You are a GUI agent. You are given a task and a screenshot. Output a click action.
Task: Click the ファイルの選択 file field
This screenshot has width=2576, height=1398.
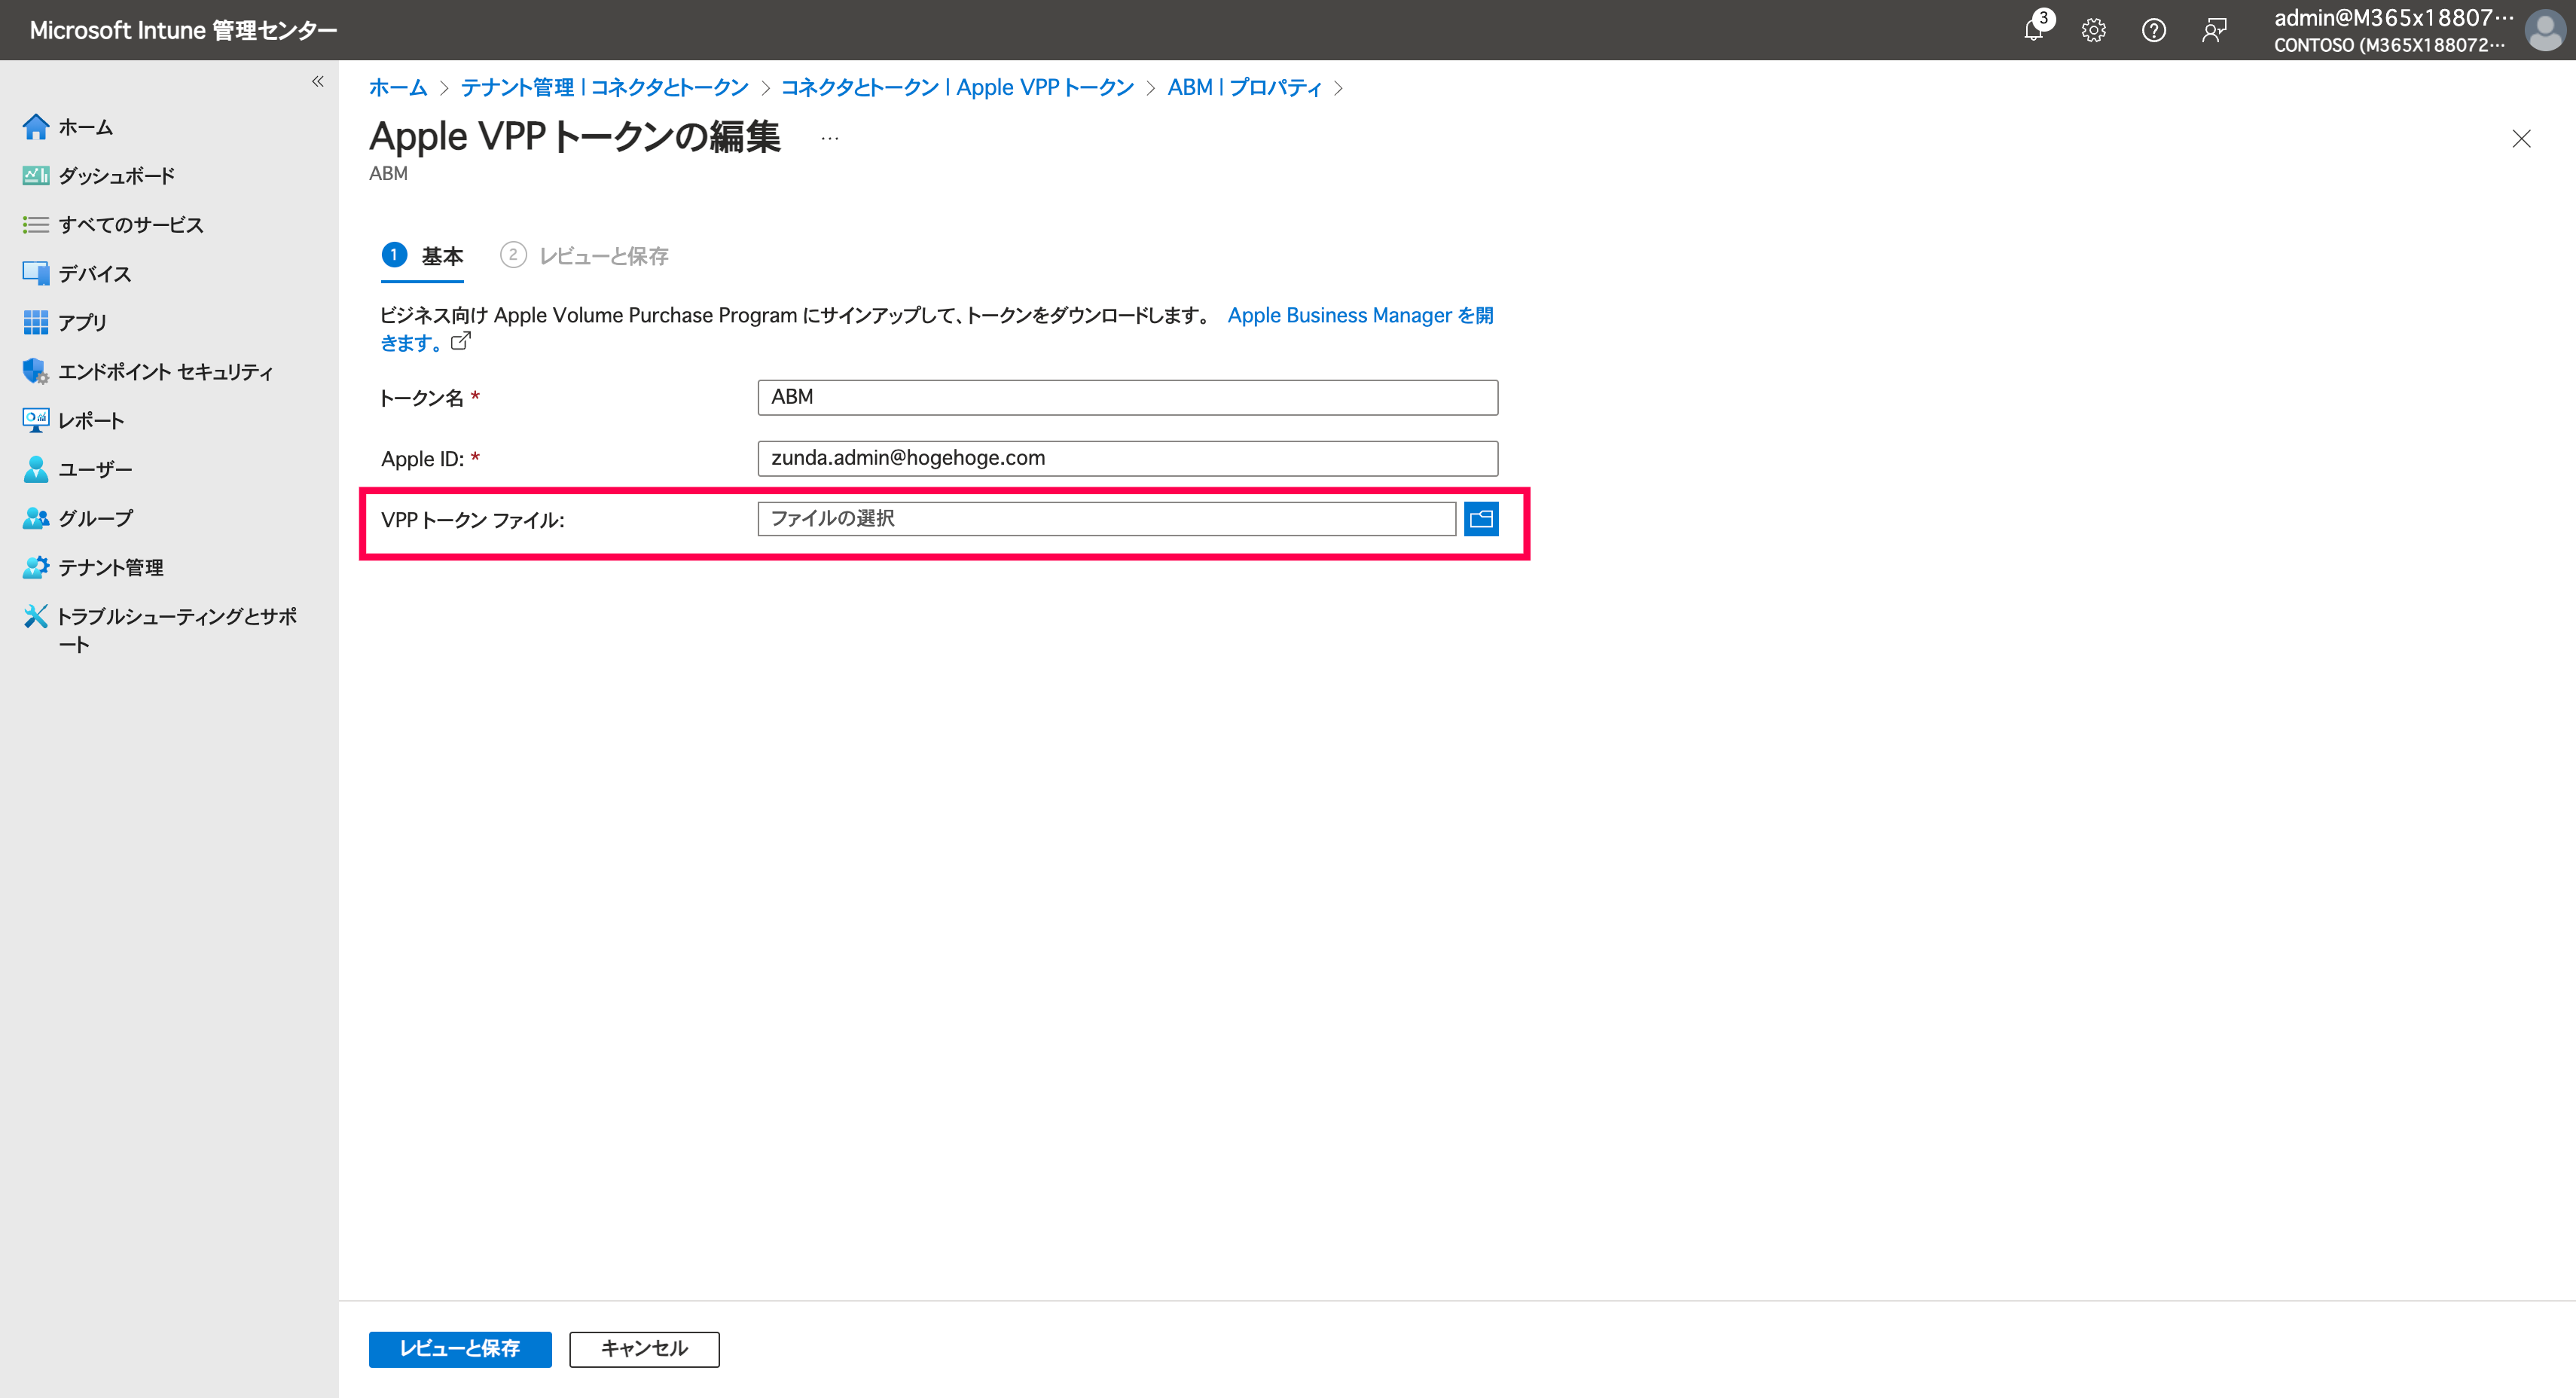pyautogui.click(x=1106, y=519)
